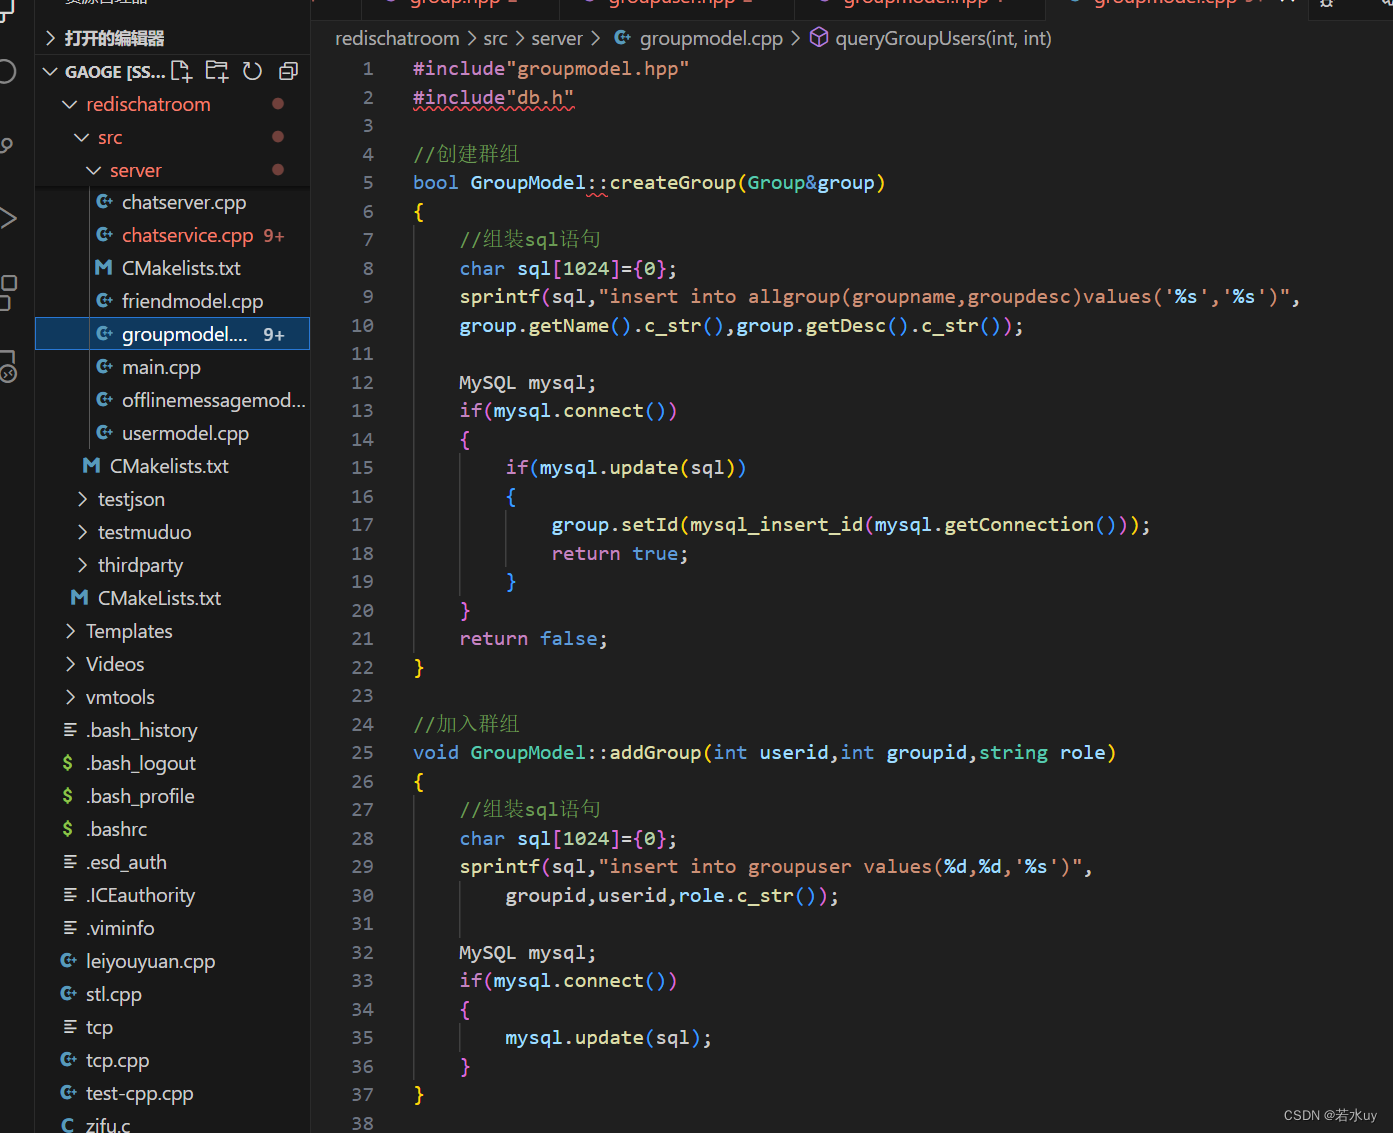The height and width of the screenshot is (1133, 1393).
Task: Collapse the server folder
Action: click(93, 170)
